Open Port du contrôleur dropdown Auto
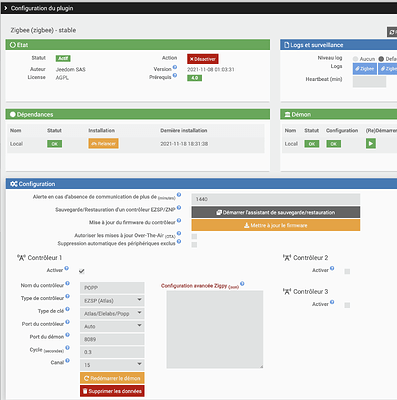 tap(112, 326)
